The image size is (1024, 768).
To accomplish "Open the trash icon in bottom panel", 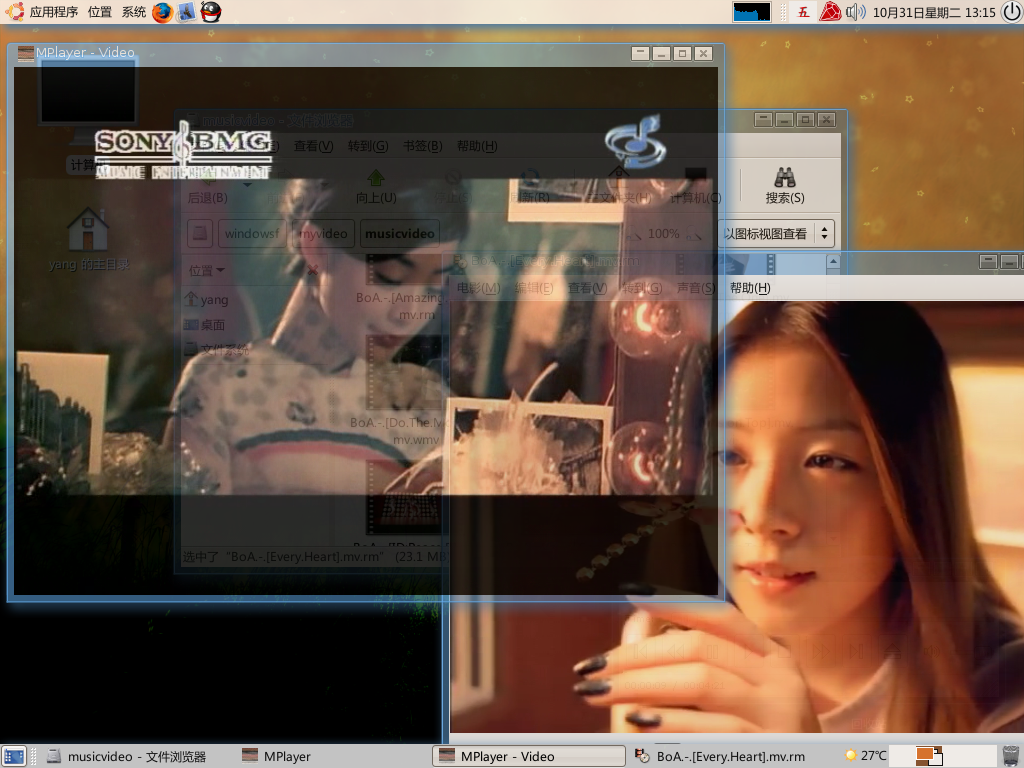I will coord(1010,756).
